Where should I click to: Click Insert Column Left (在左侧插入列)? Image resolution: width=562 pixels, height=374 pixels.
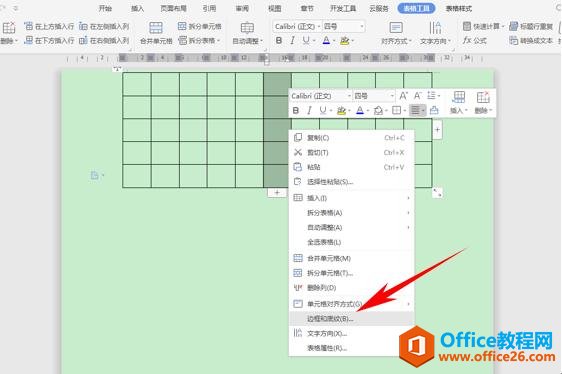click(104, 26)
